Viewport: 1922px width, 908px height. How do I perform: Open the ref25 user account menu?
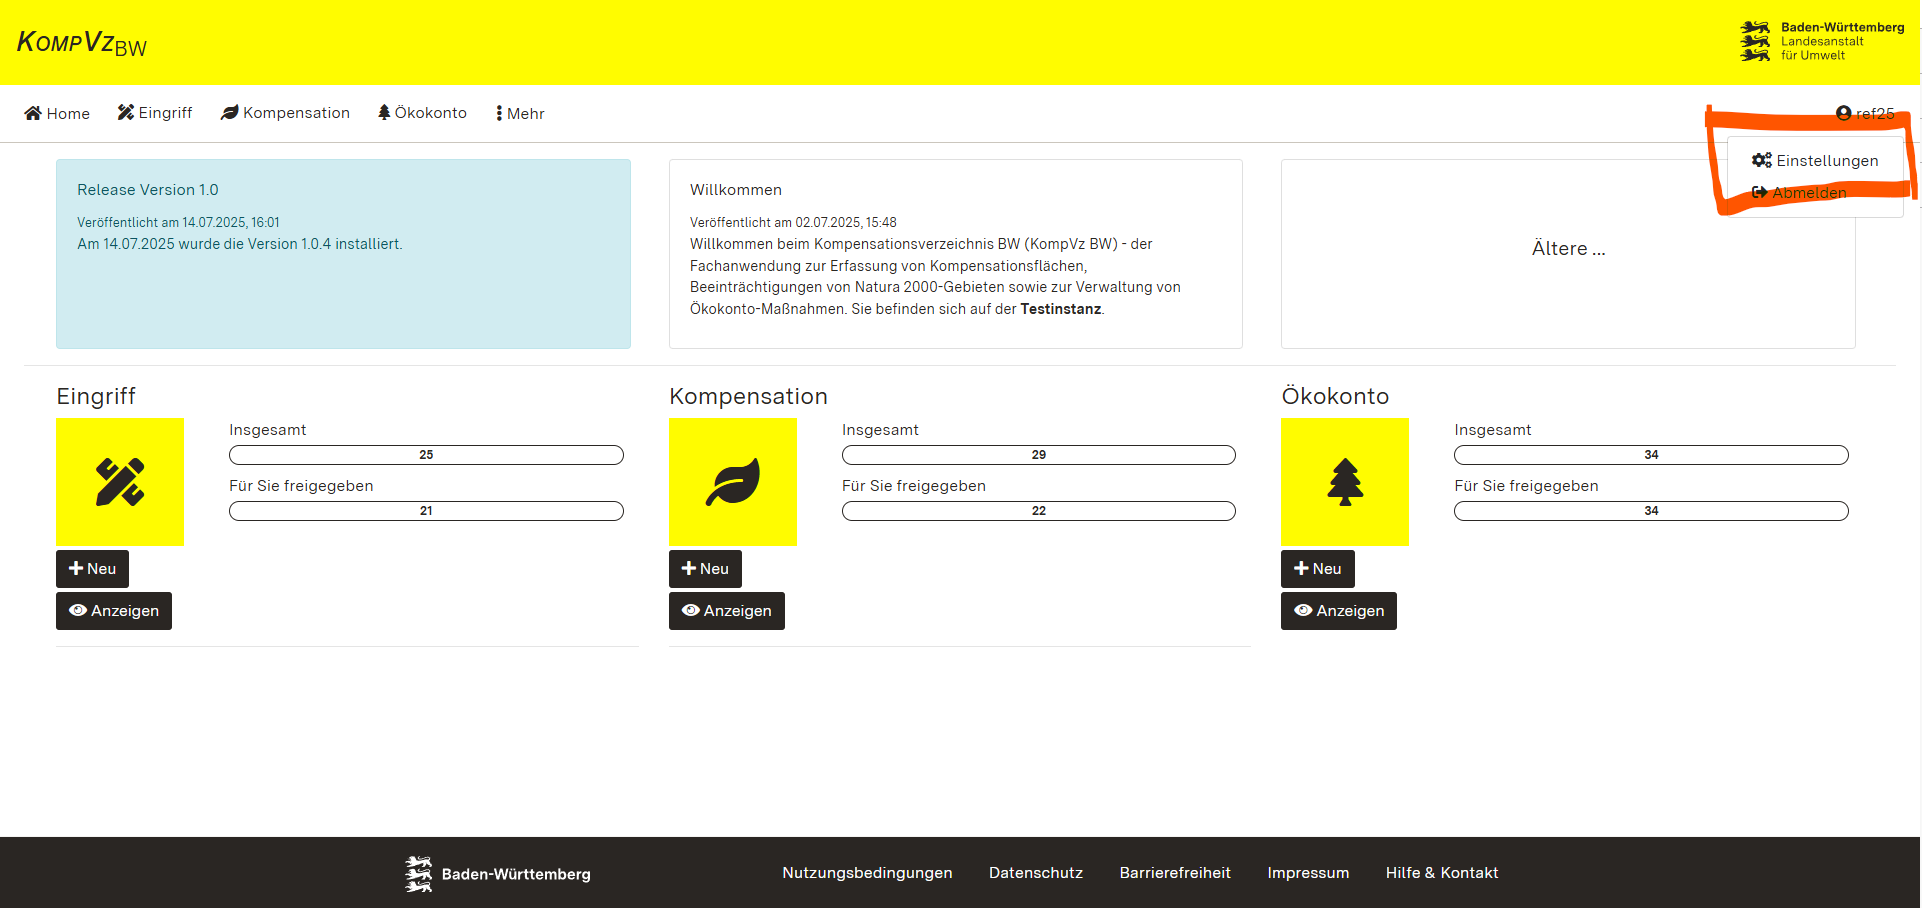tap(1864, 113)
